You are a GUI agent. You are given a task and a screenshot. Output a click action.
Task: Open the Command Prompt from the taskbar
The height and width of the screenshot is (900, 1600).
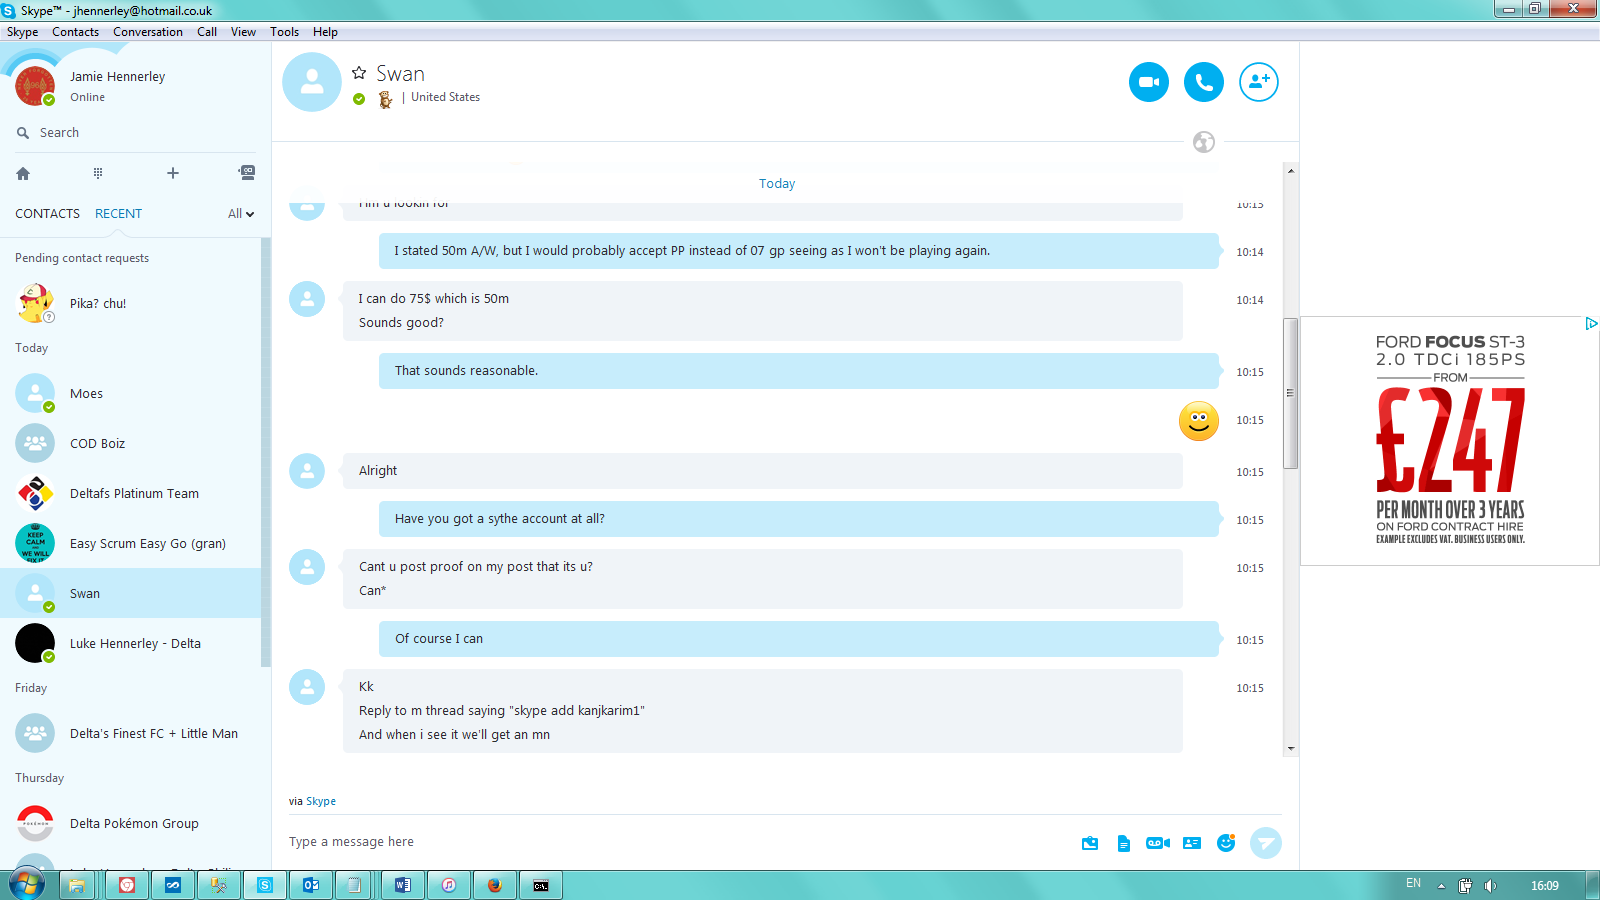[x=541, y=885]
